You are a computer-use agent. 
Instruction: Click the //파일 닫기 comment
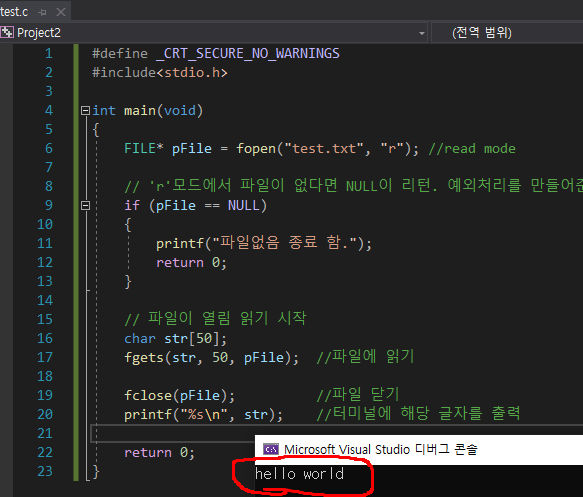click(x=358, y=395)
